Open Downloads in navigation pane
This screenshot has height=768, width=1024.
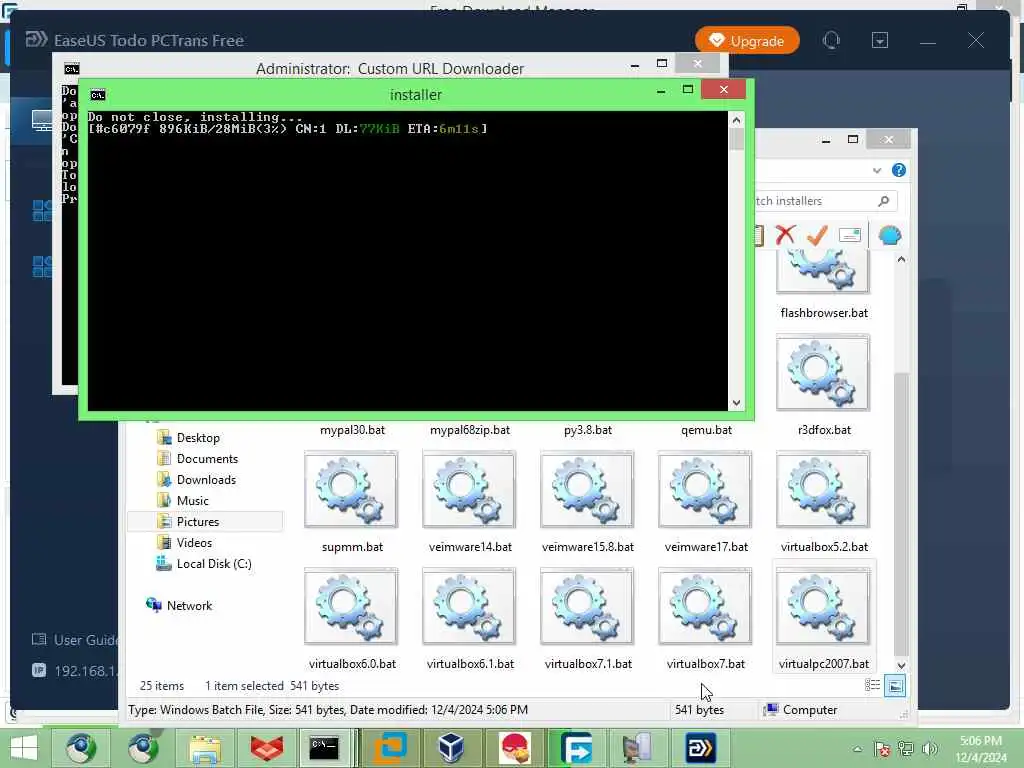click(206, 479)
